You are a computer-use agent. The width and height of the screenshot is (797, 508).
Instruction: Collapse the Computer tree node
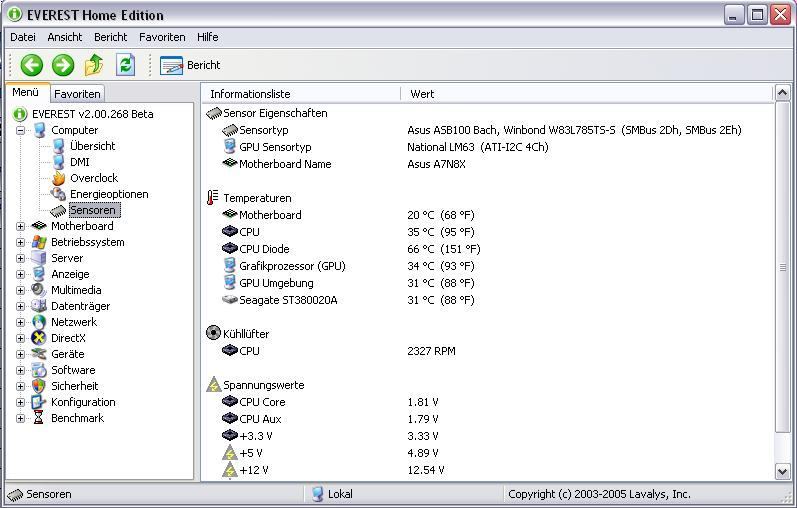(x=20, y=130)
